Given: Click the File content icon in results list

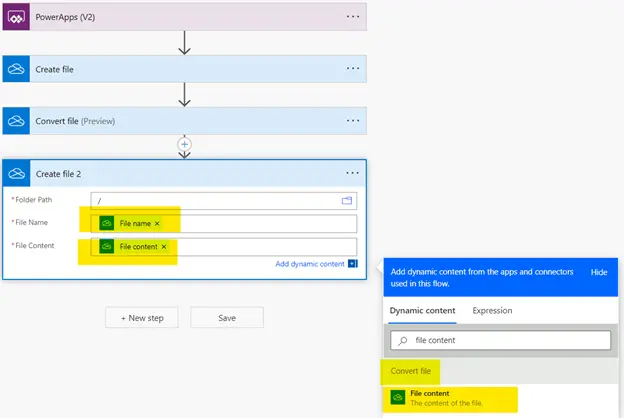Looking at the screenshot, I should (x=398, y=398).
